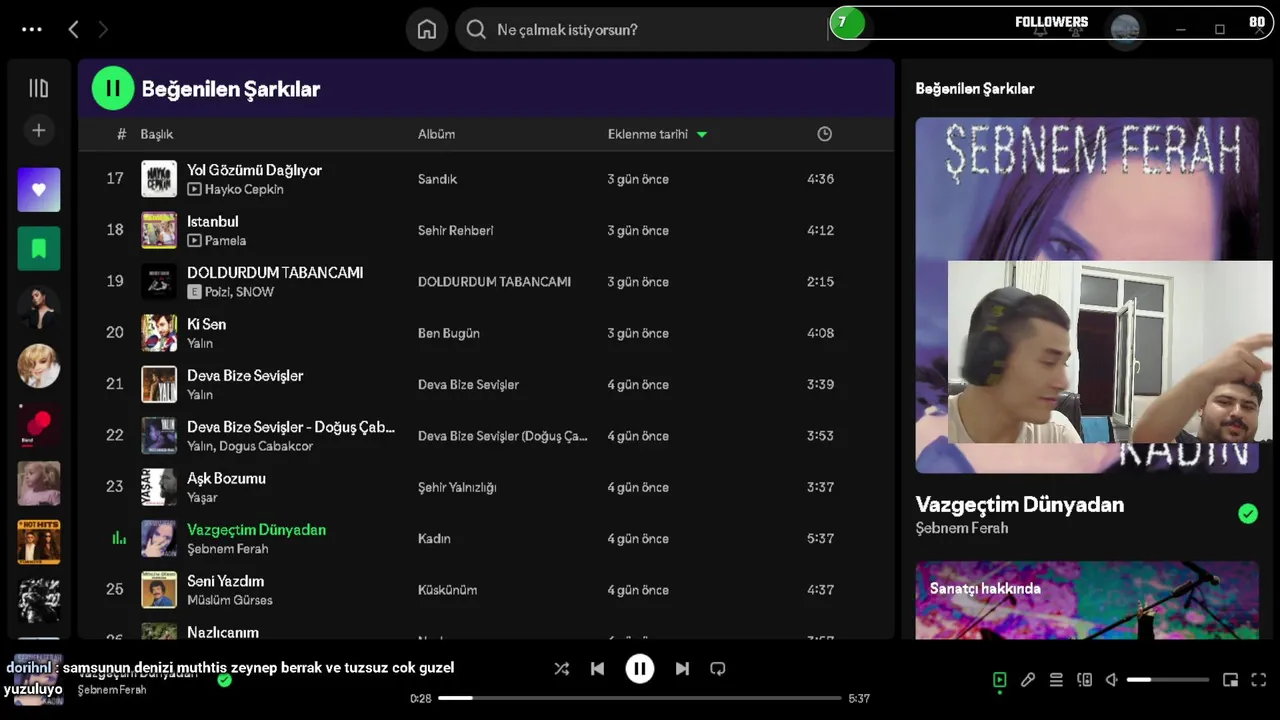
Task: Click Beğenilen Şarkılar header in right panel
Action: tap(975, 88)
